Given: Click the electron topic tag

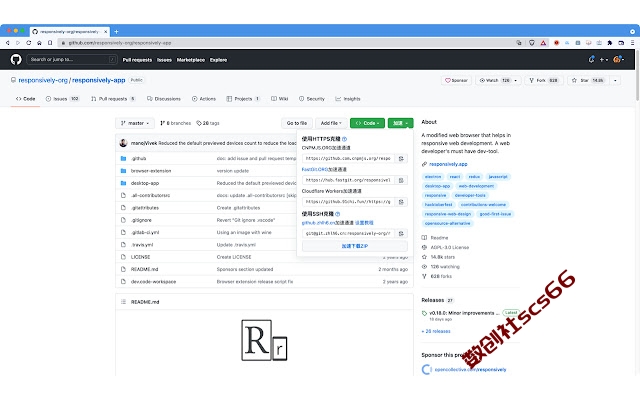Looking at the screenshot, I should [x=433, y=177].
